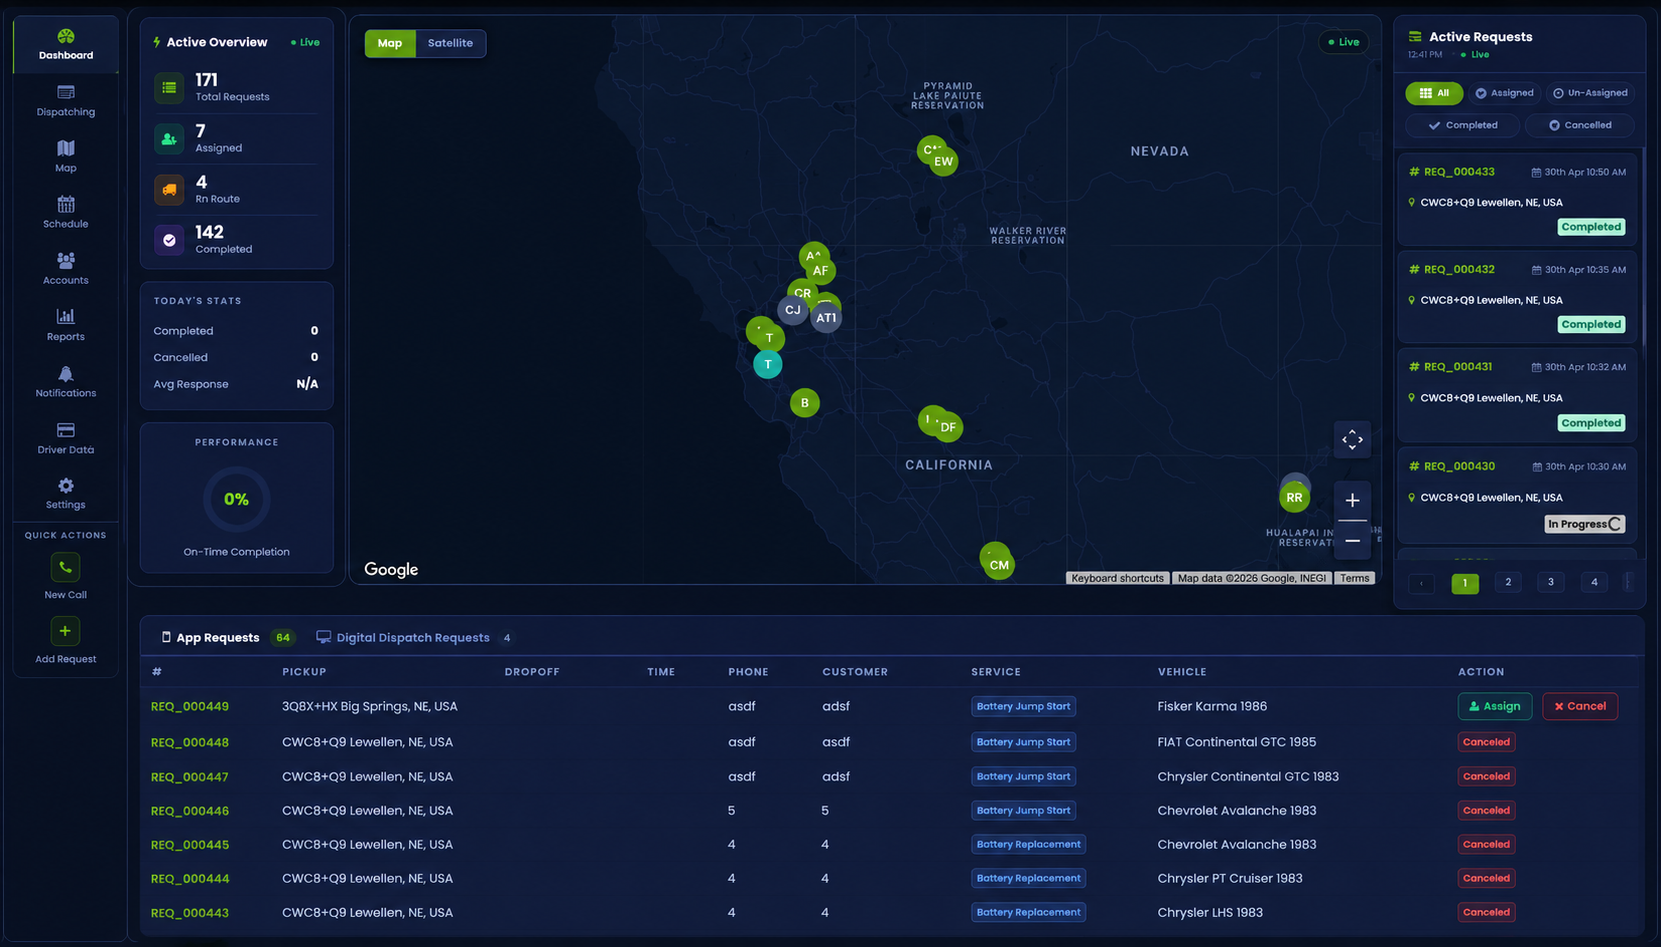The height and width of the screenshot is (947, 1661).
Task: Click the RR map marker
Action: [1295, 497]
